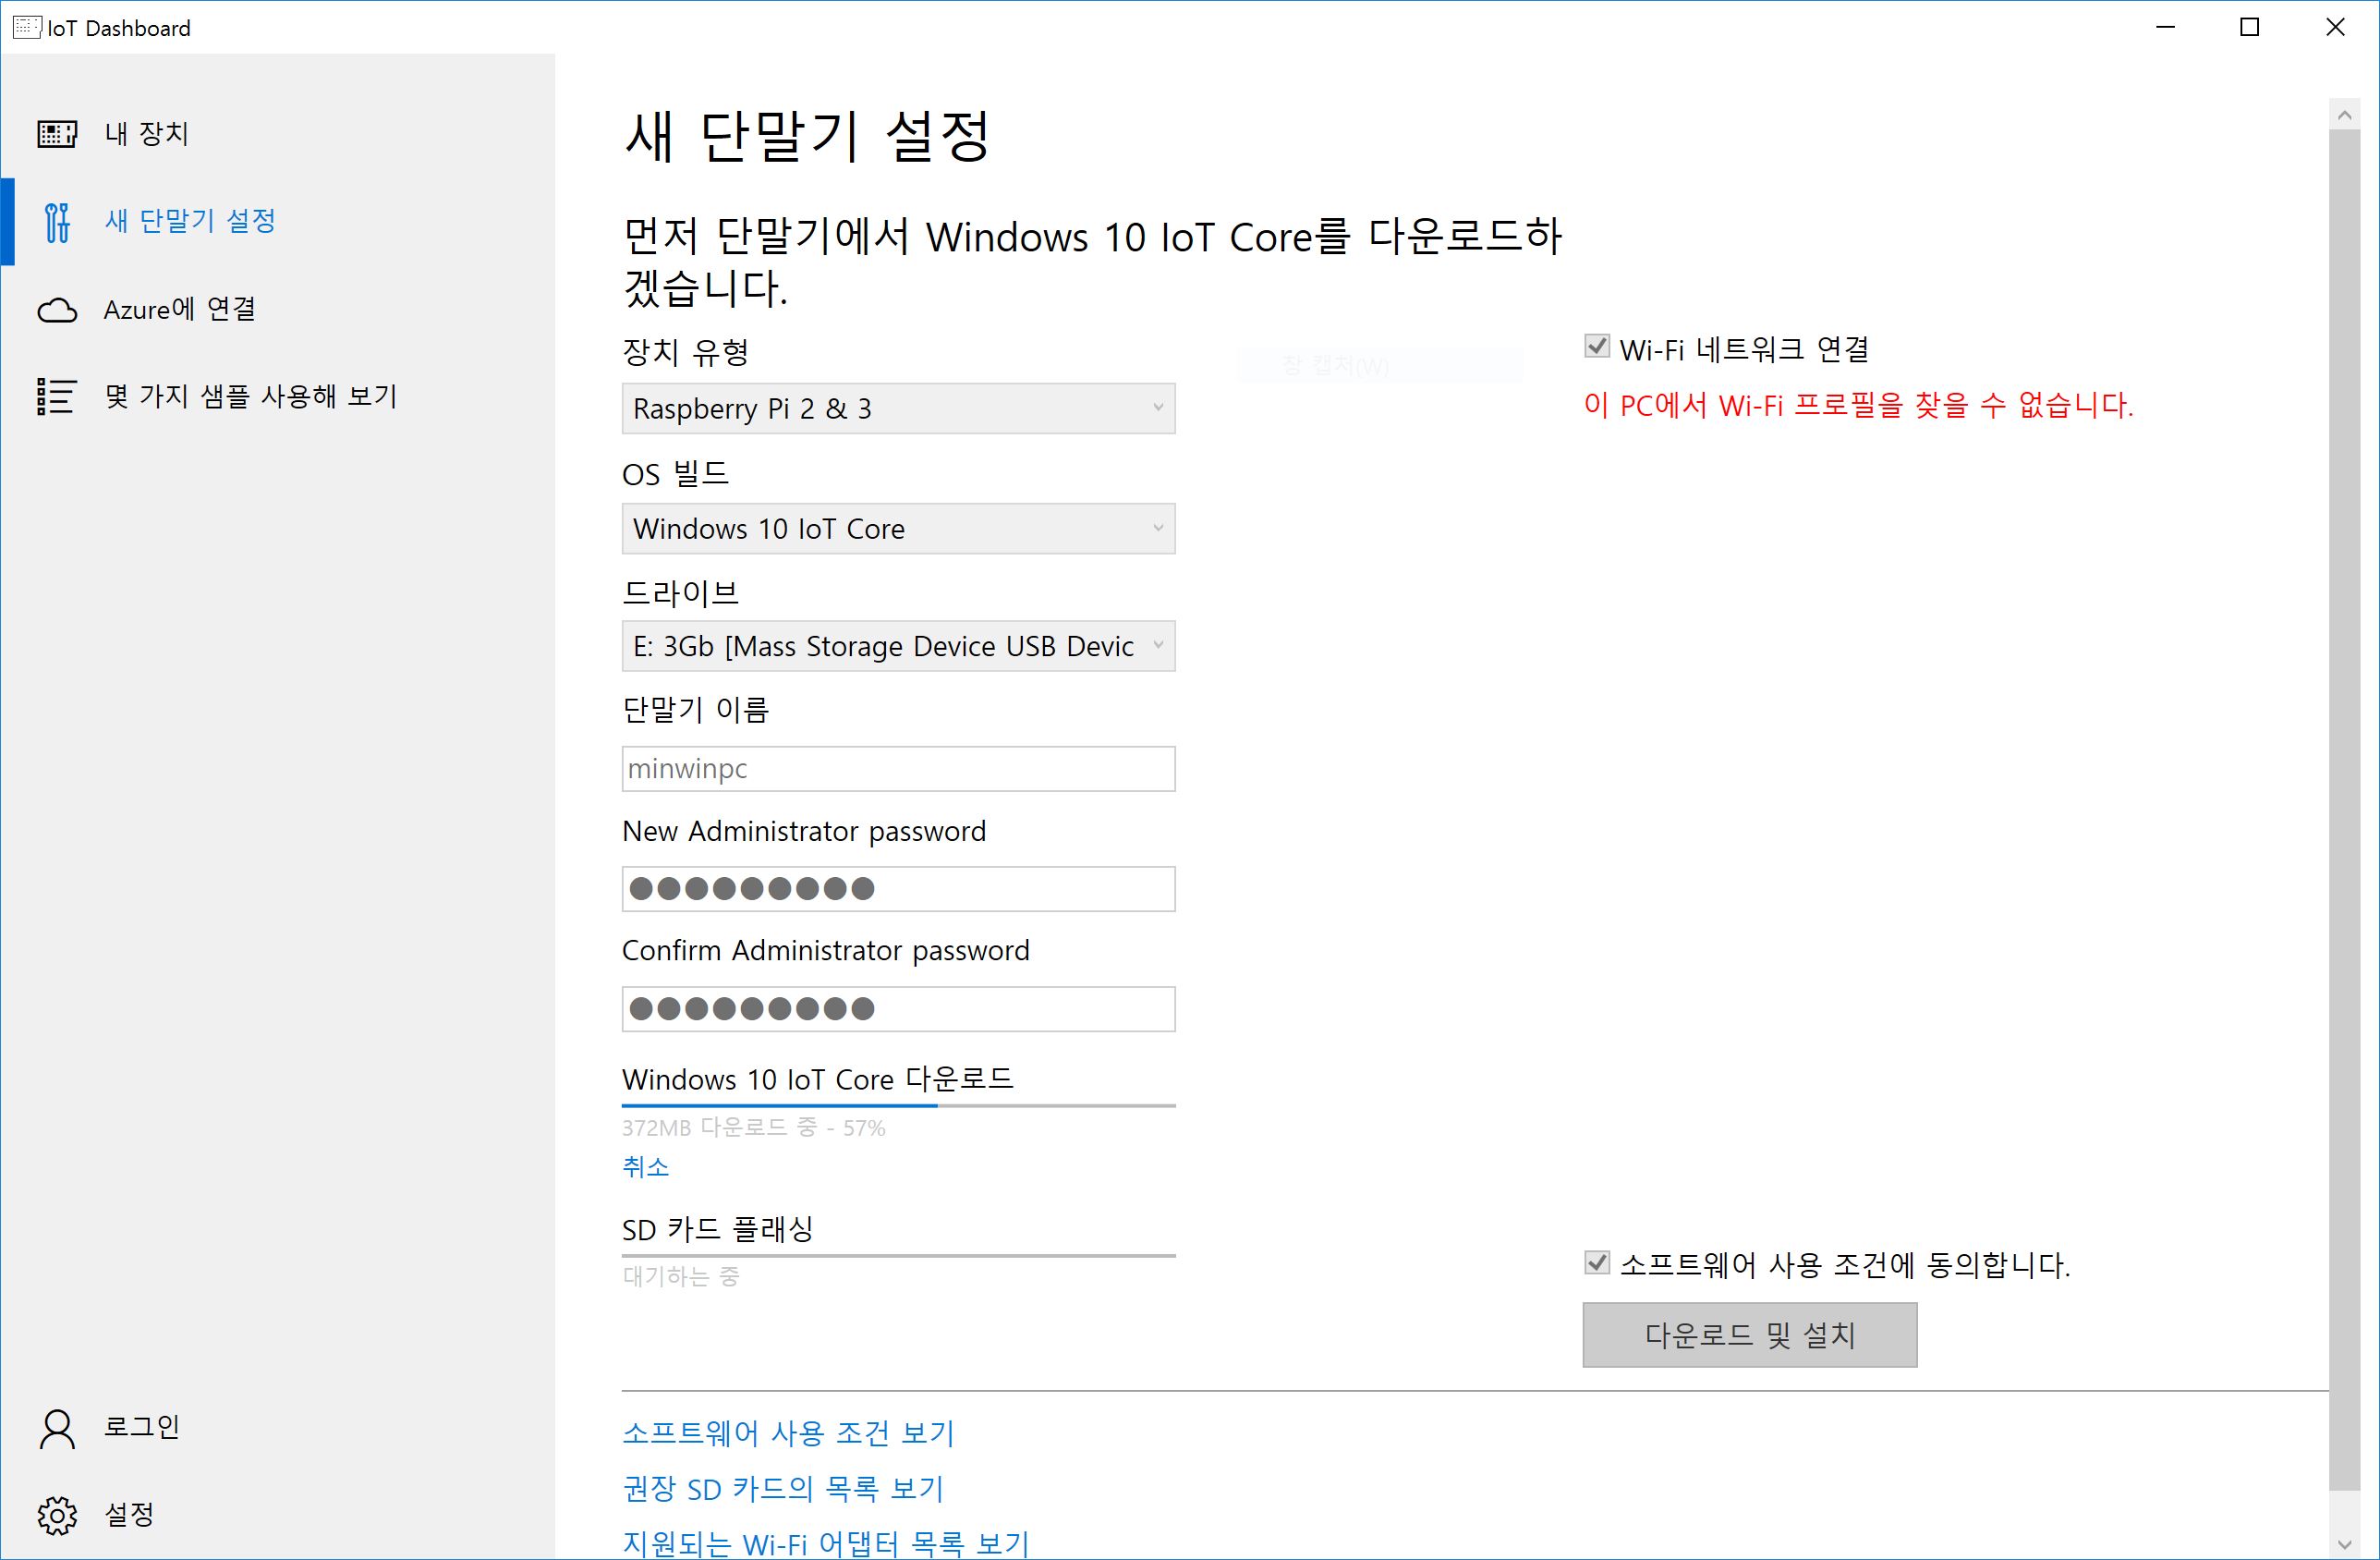
Task: Click the scrollbar up arrow
Action: pyautogui.click(x=2344, y=115)
